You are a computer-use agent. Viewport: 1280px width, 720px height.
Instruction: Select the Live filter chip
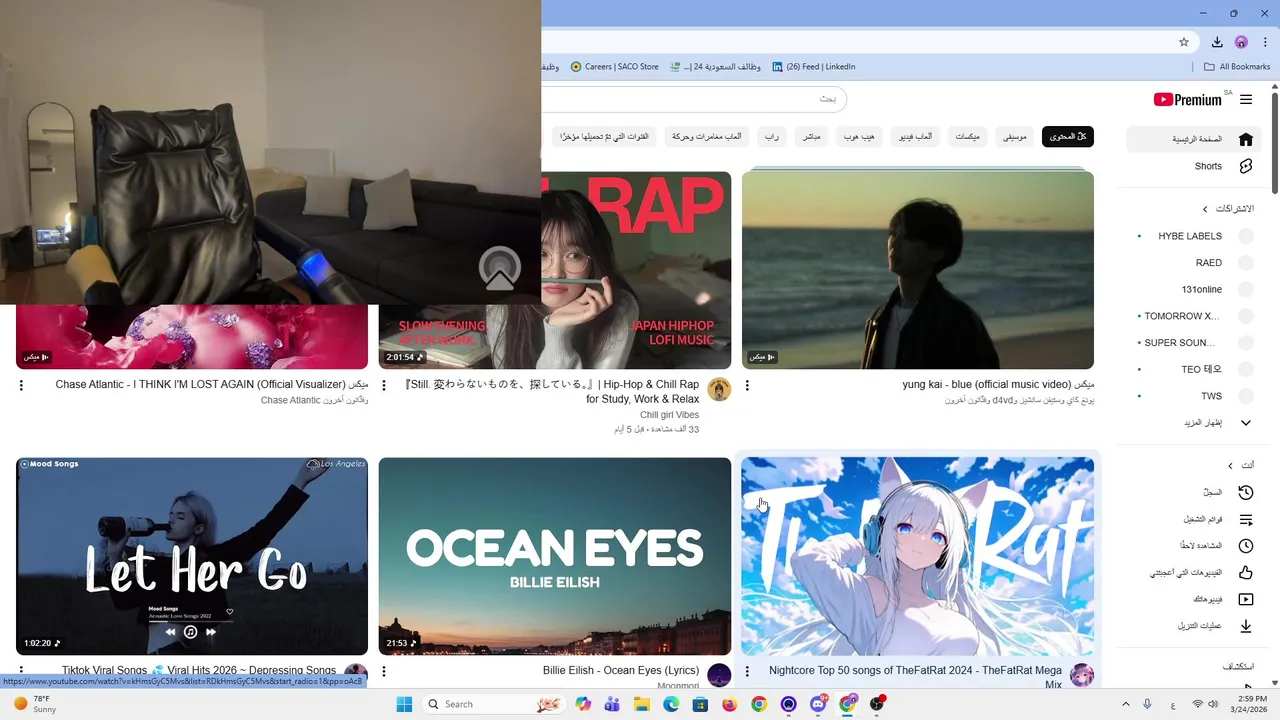(x=811, y=136)
